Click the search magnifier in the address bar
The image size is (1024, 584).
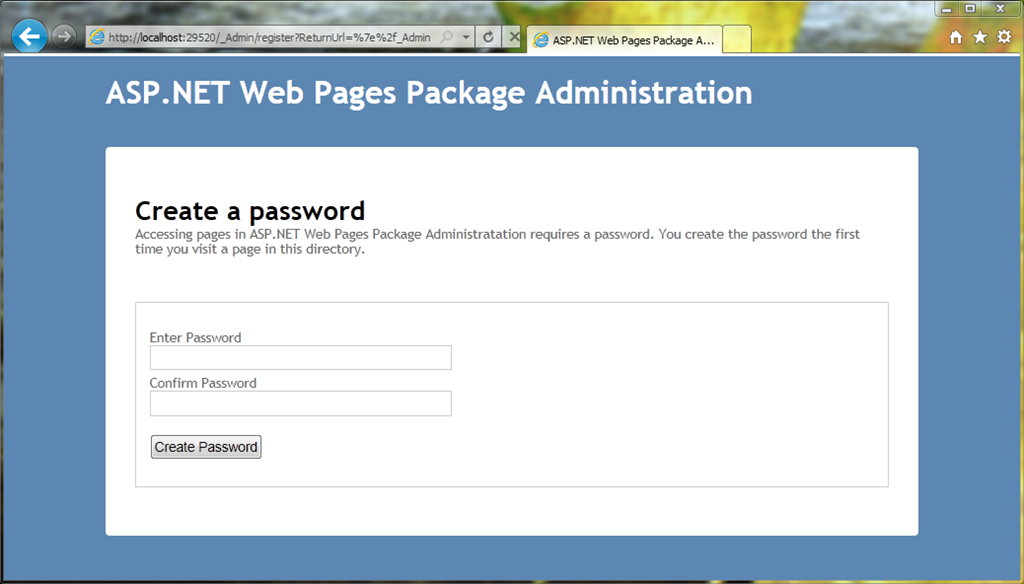pos(447,37)
